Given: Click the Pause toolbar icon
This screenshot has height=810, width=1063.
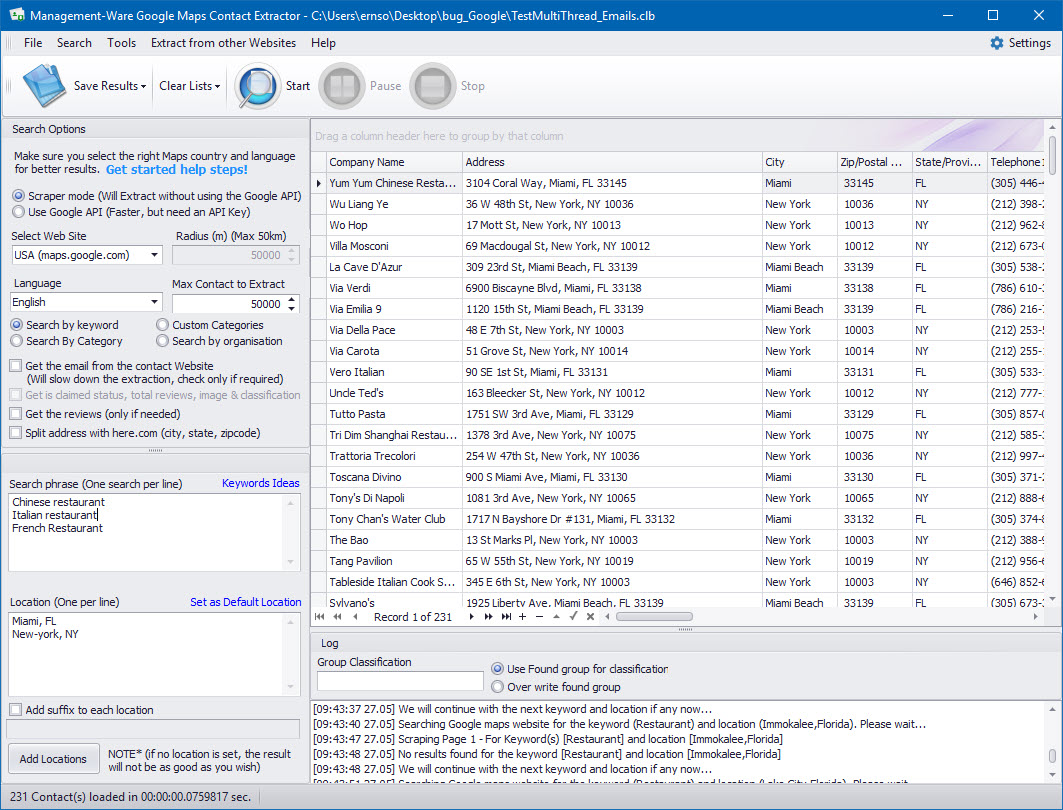Looking at the screenshot, I should click(342, 86).
